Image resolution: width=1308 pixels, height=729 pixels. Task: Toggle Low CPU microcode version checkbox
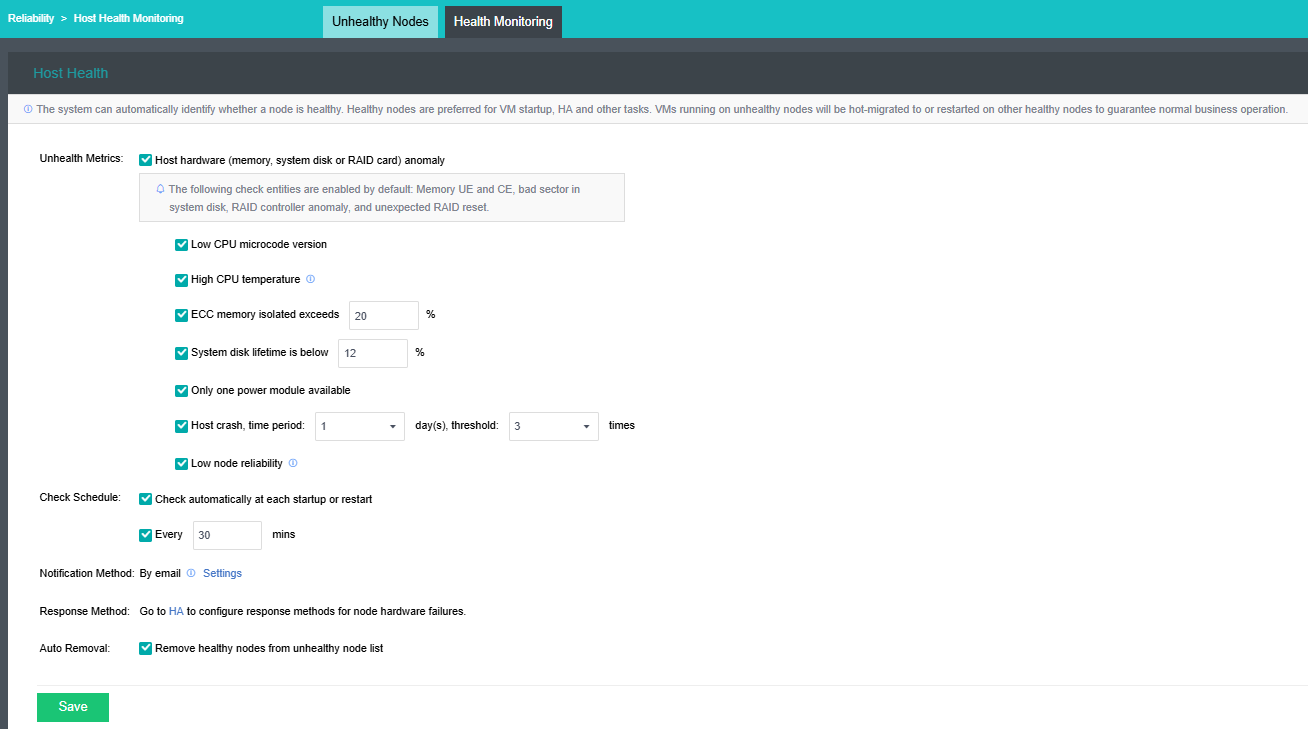pos(181,245)
